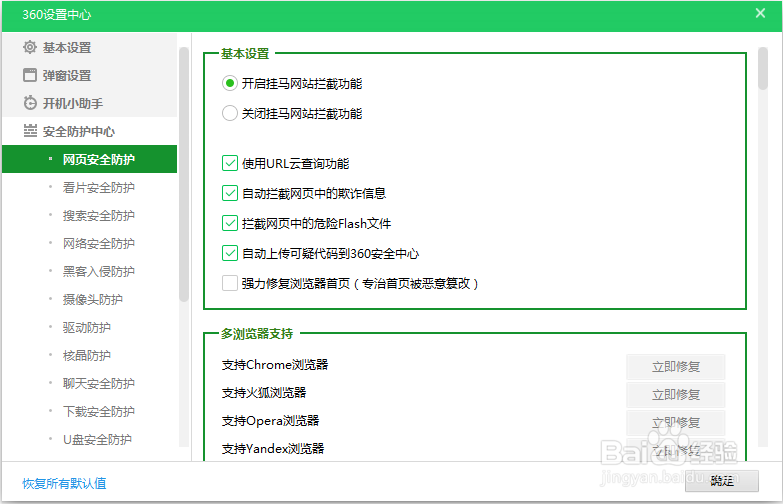Click 立即修复 for Opera浏览器
This screenshot has width=783, height=504.
[x=676, y=423]
